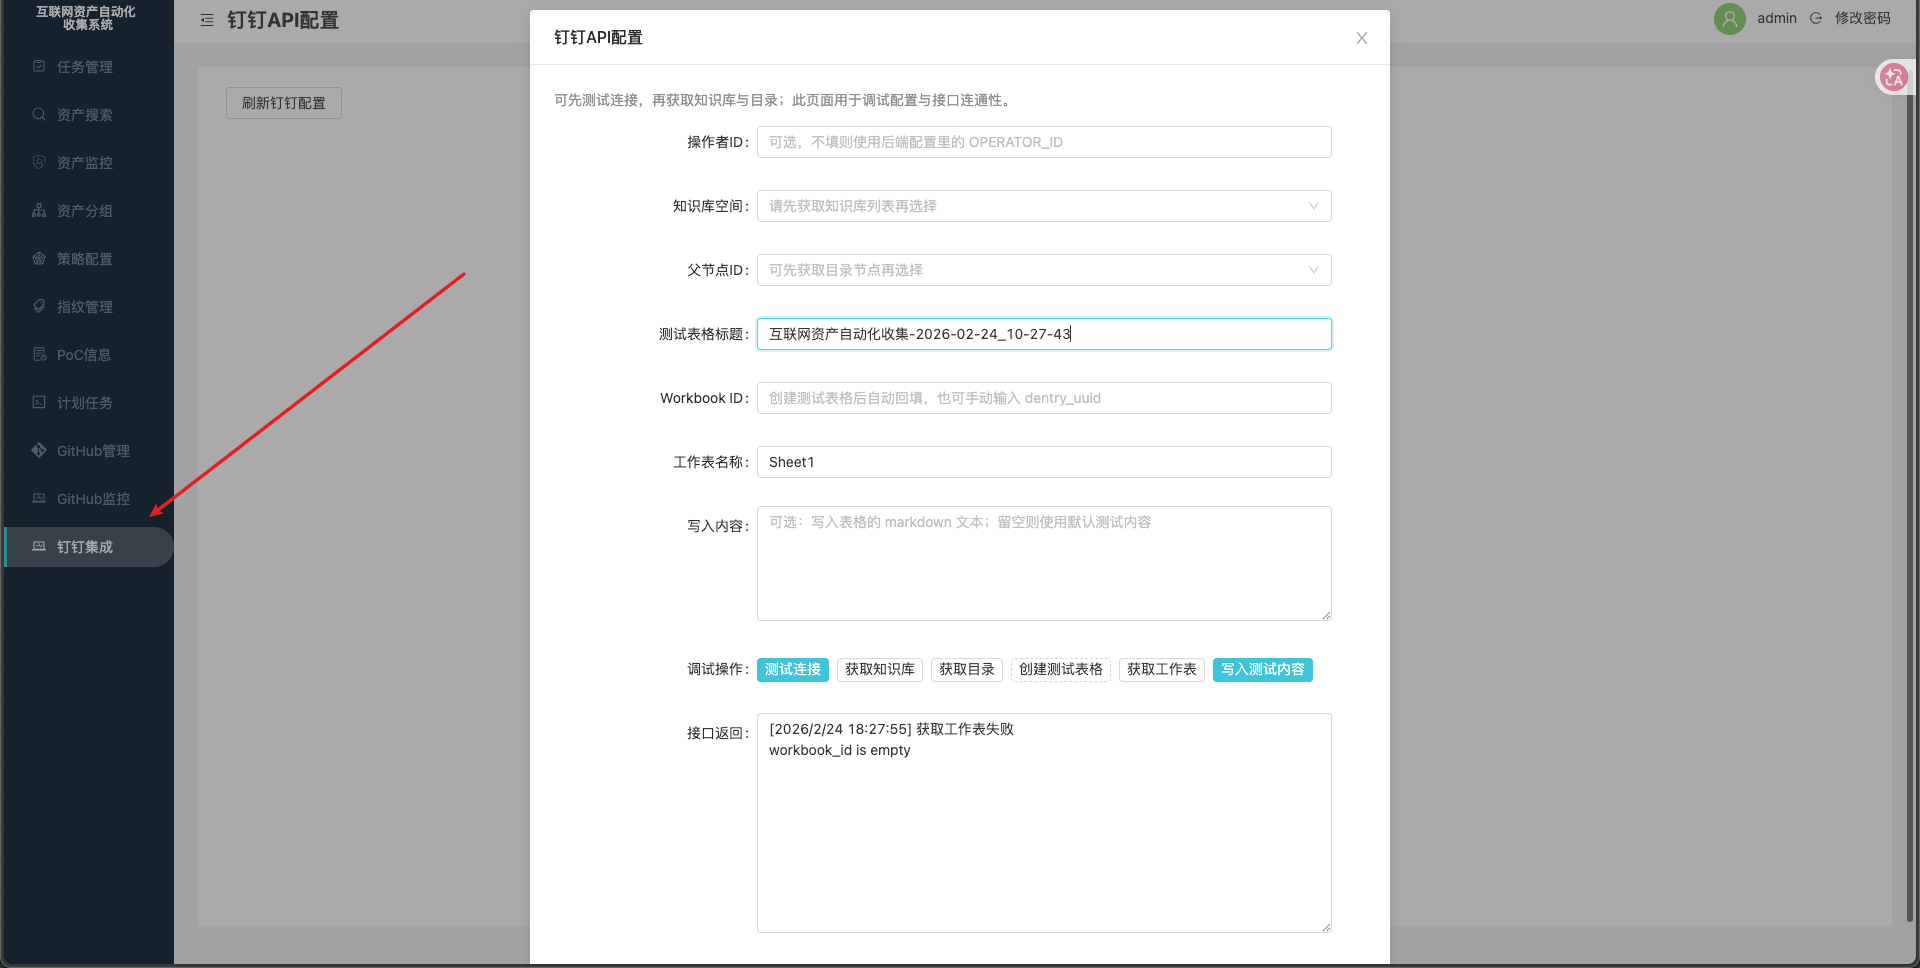Go to GitHub管理 menu item
The image size is (1920, 968).
[88, 451]
